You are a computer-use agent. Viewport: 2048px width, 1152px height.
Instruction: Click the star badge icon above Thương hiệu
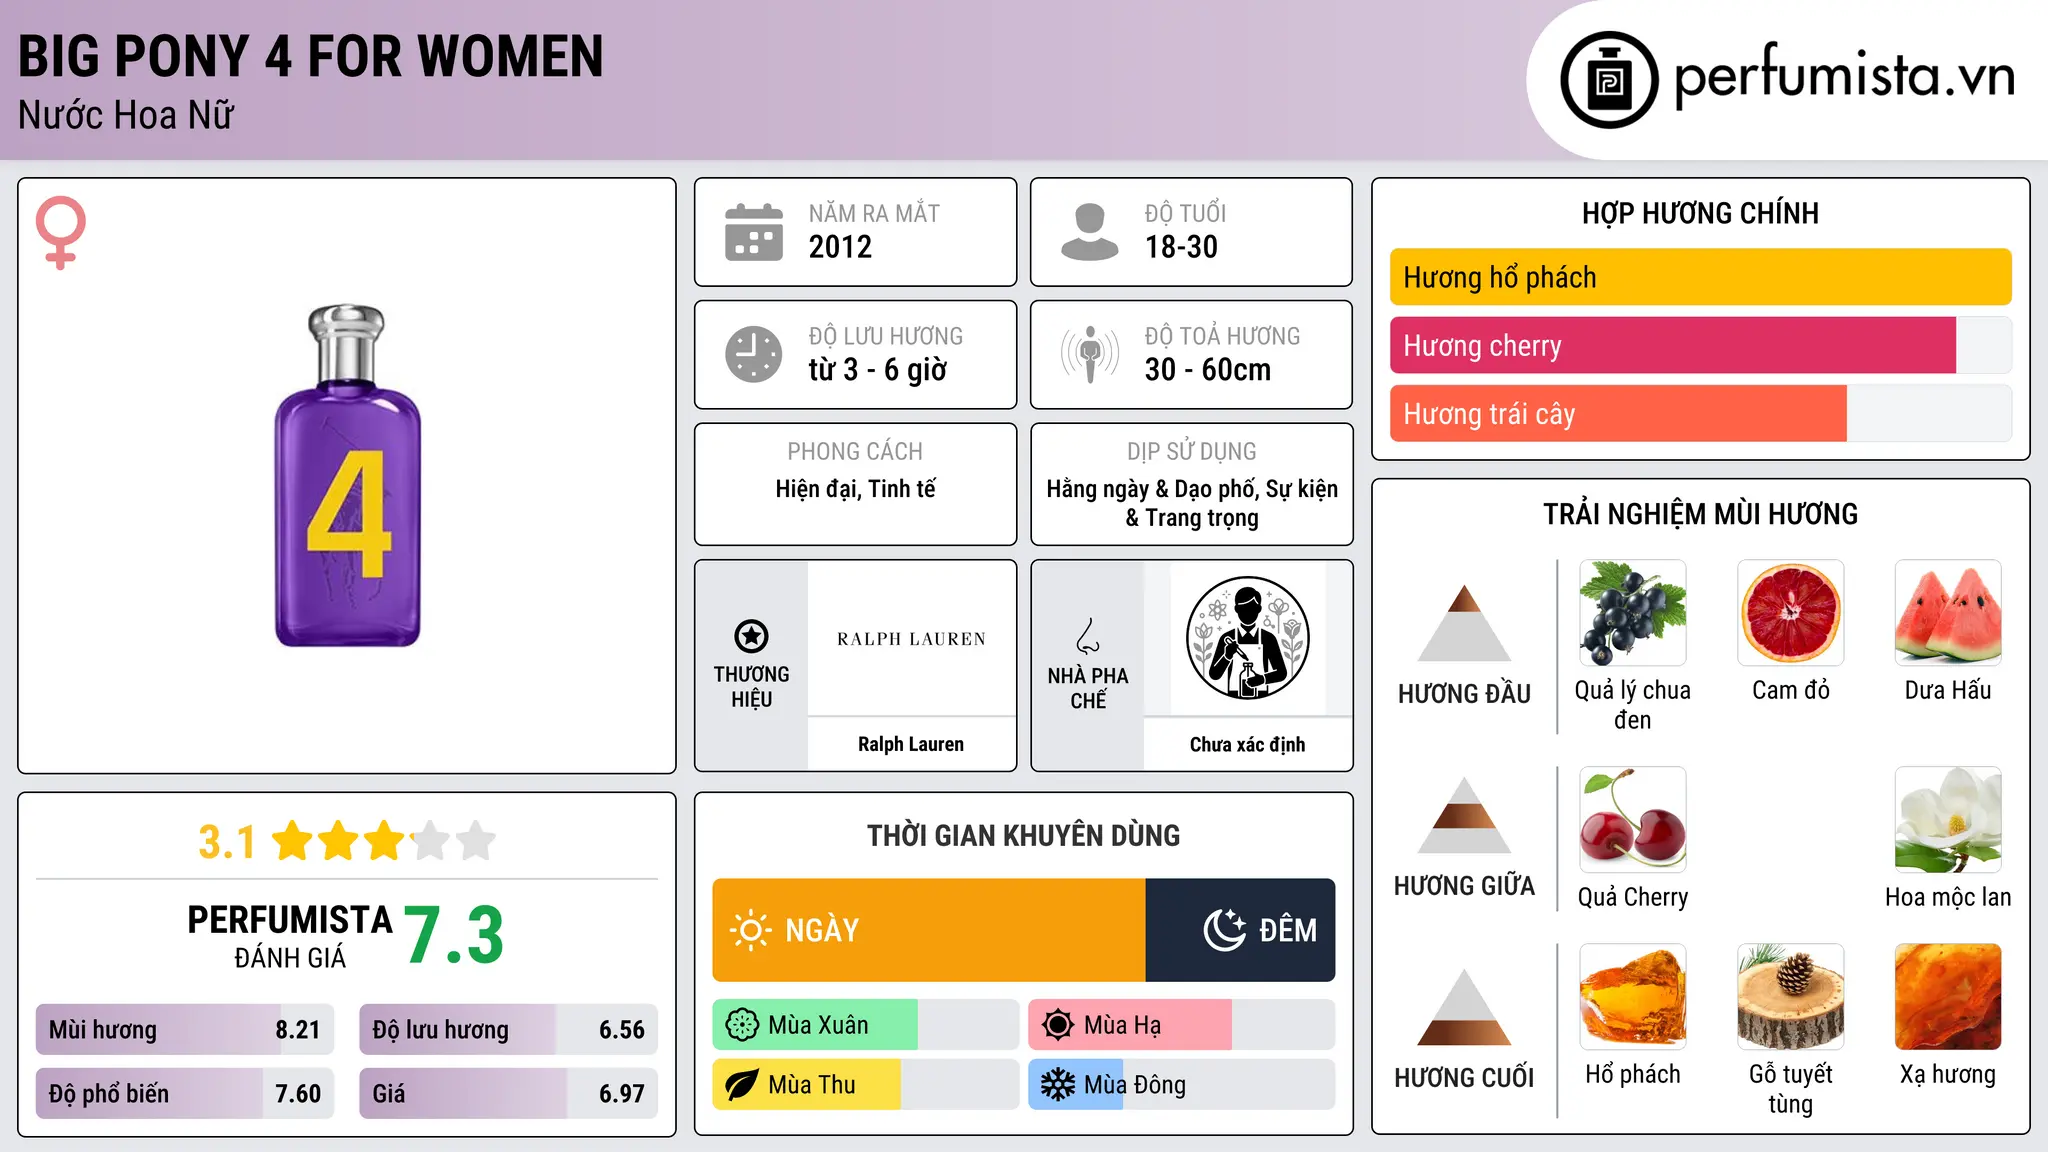click(751, 636)
